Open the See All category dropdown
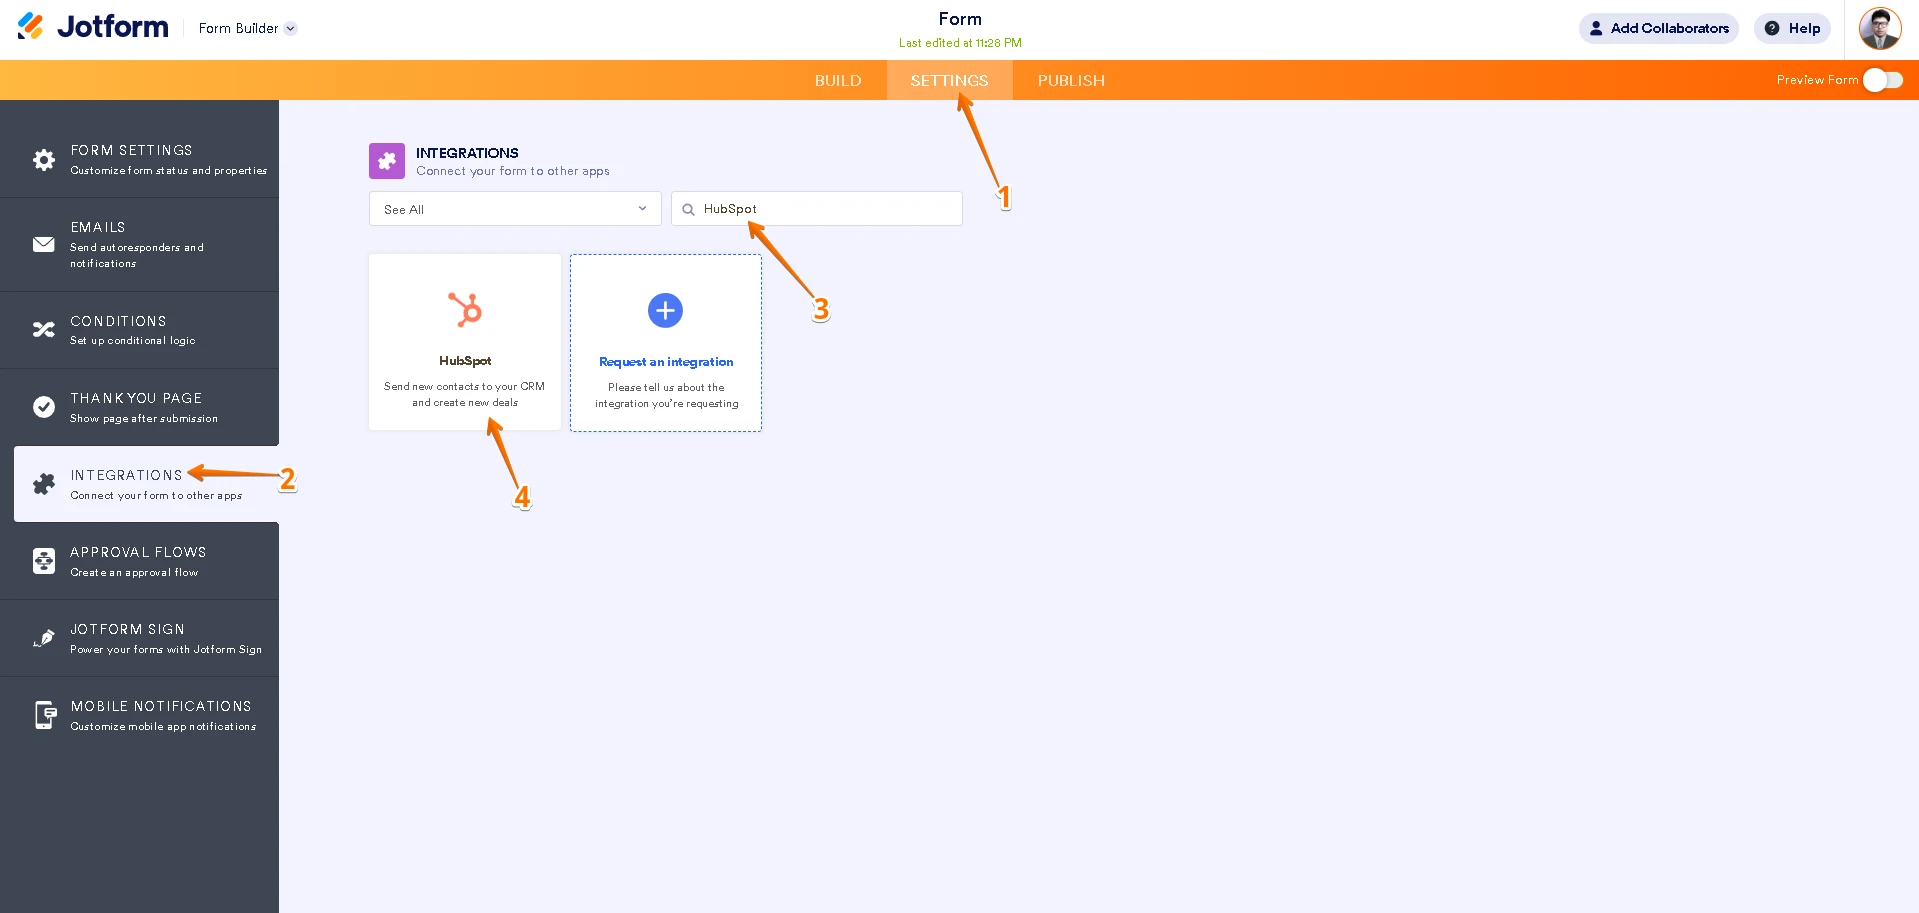The height and width of the screenshot is (913, 1919). (x=513, y=209)
